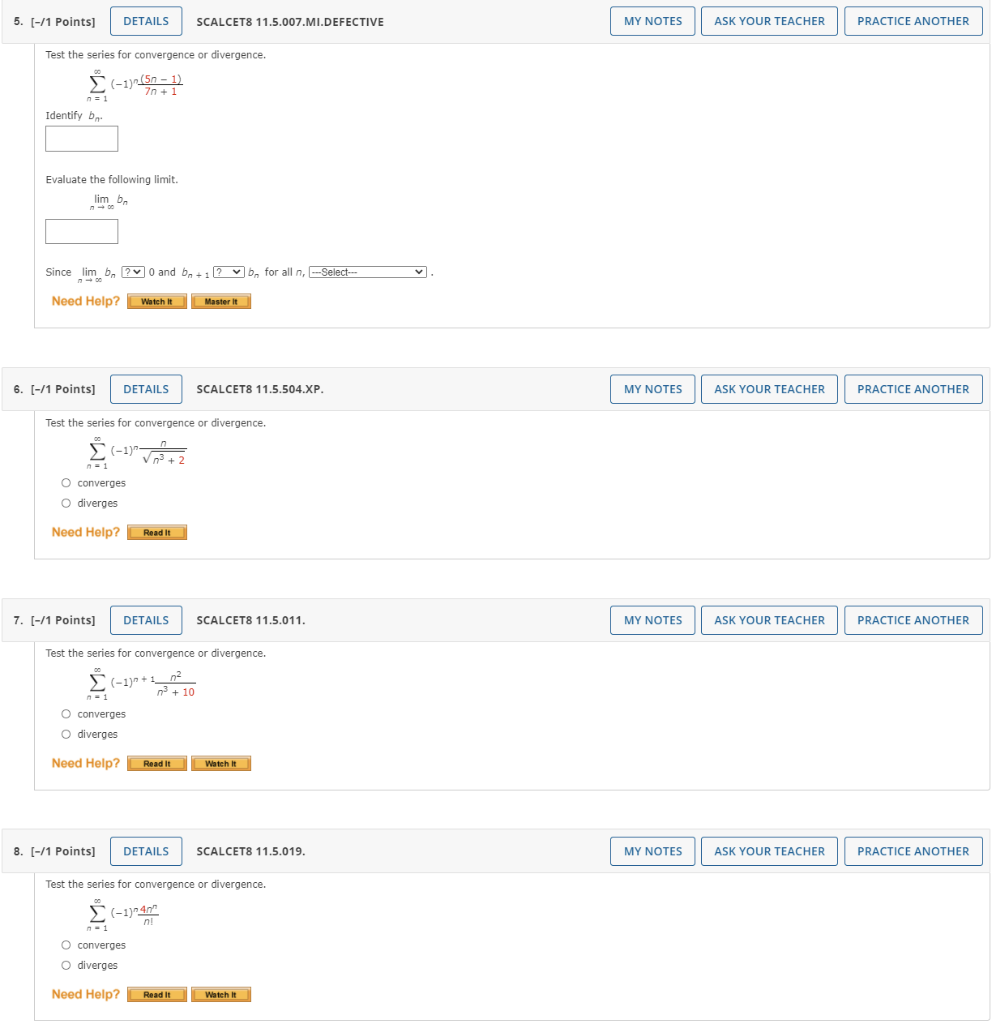Click MY NOTES on problem 5
The height and width of the screenshot is (1024, 992).
click(652, 20)
